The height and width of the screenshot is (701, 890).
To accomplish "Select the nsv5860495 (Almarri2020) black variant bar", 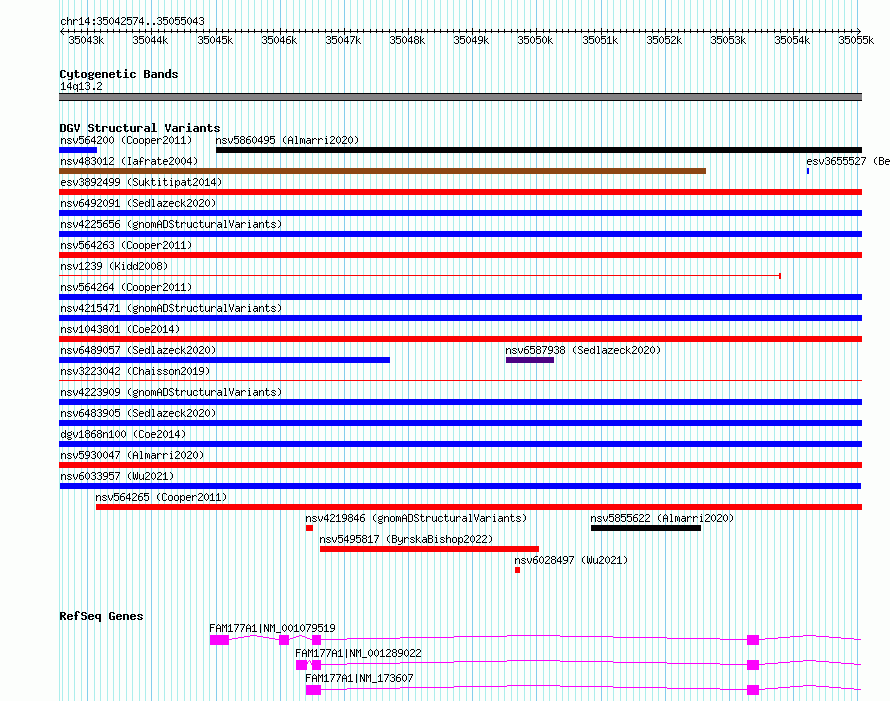I will (x=539, y=150).
